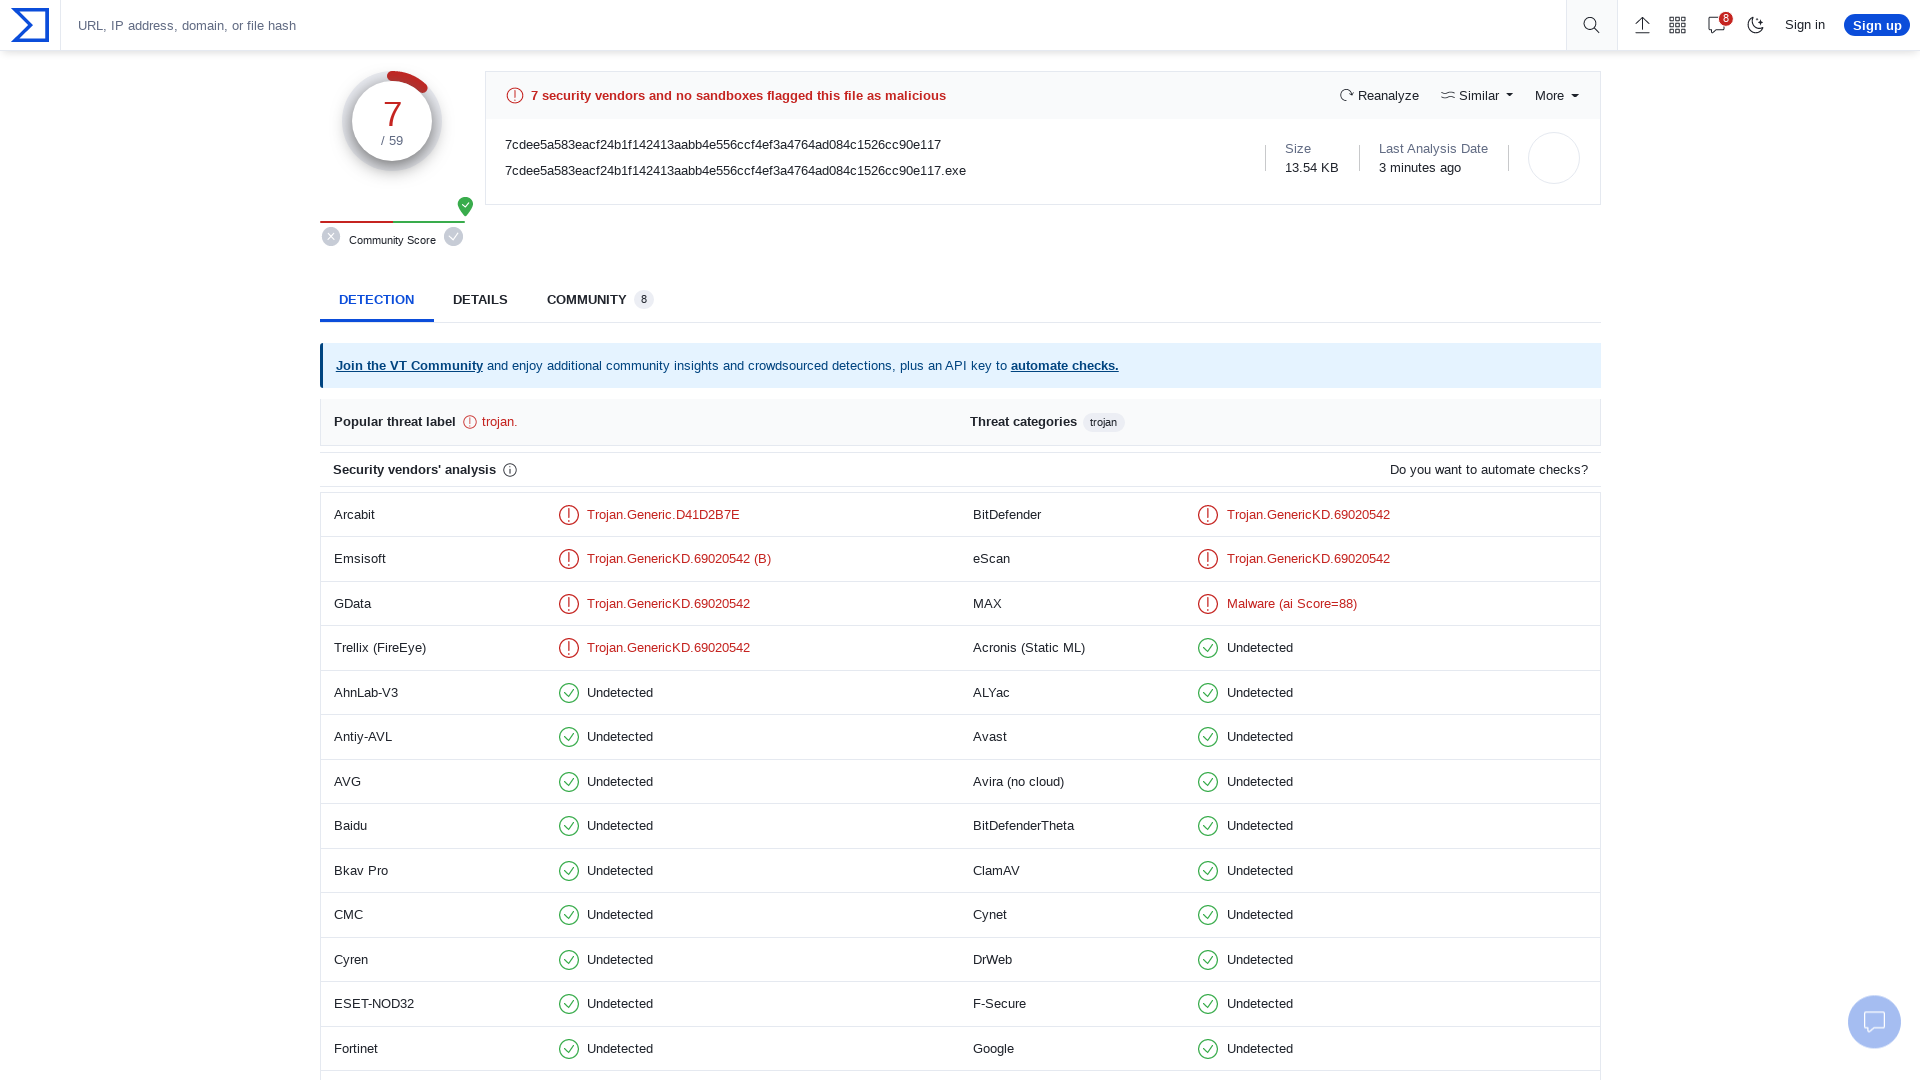Click the upload file arrow icon

coord(1642,25)
